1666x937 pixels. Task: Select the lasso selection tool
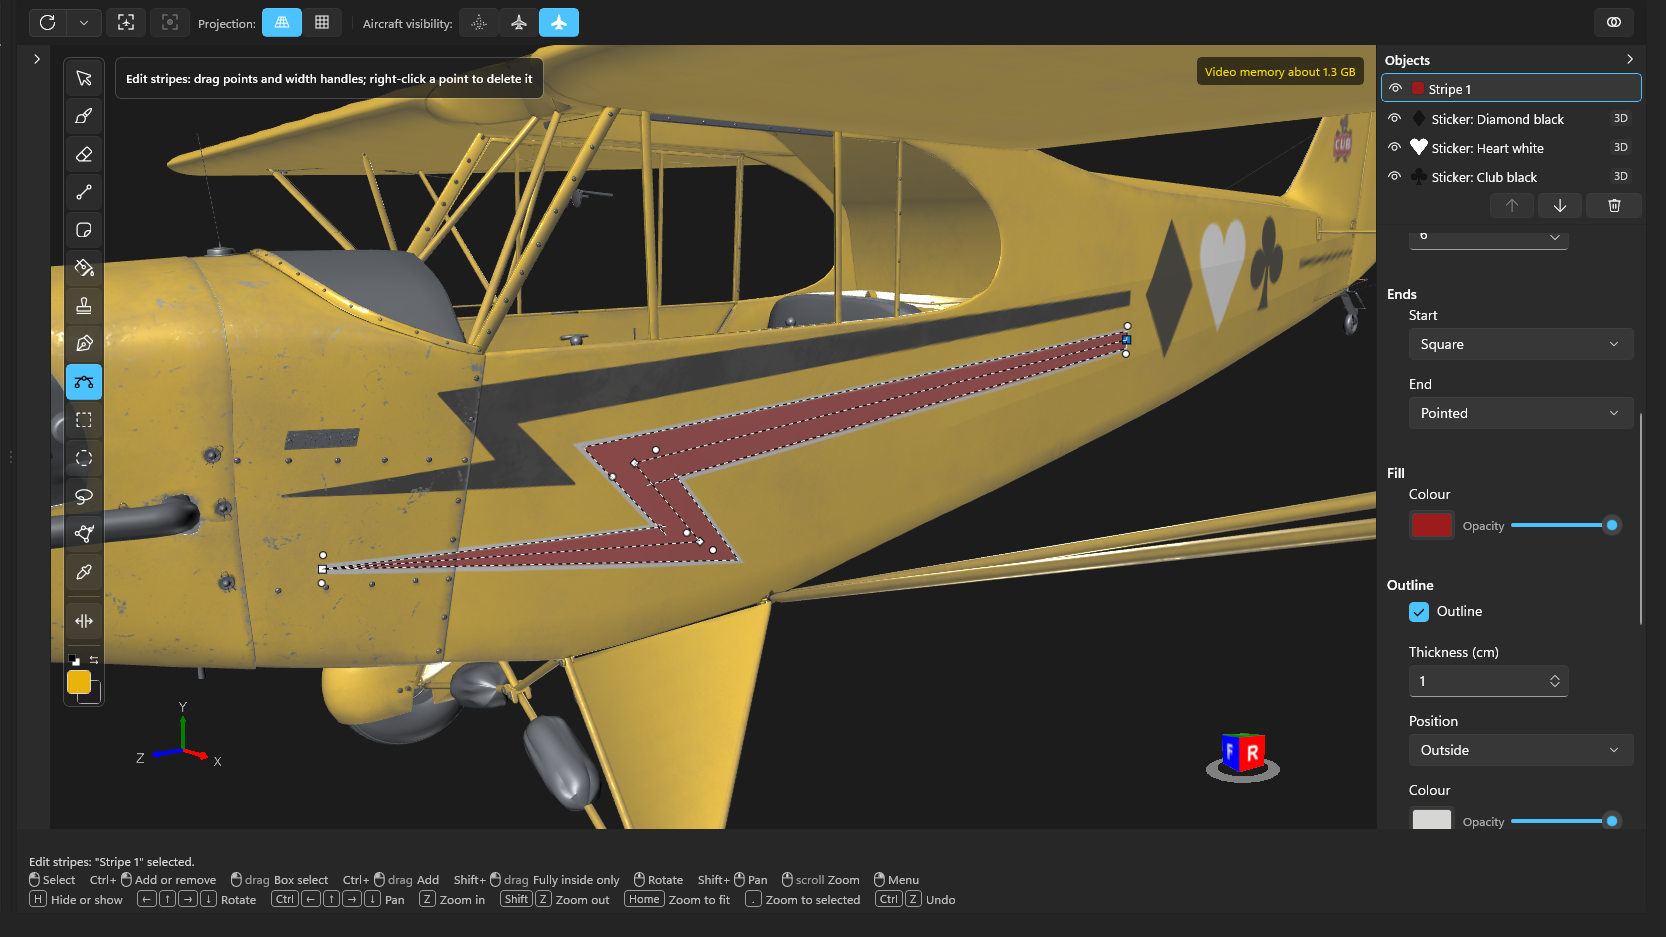(x=84, y=496)
